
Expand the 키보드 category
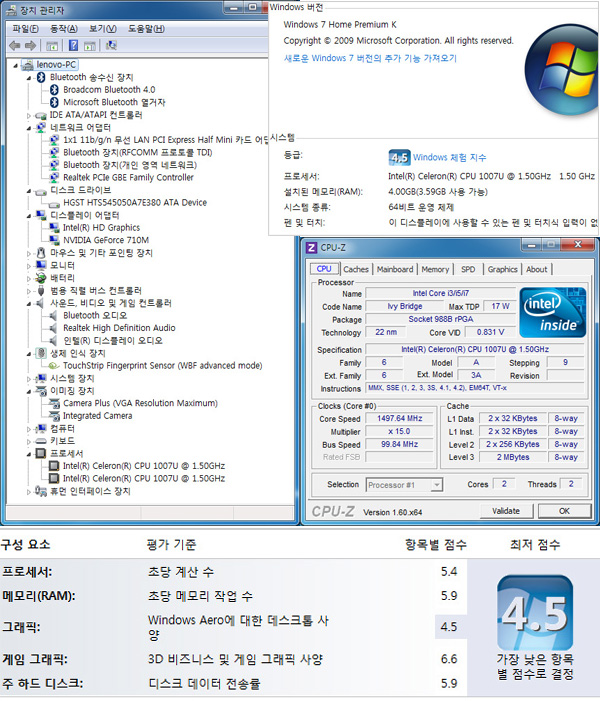pyautogui.click(x=29, y=442)
